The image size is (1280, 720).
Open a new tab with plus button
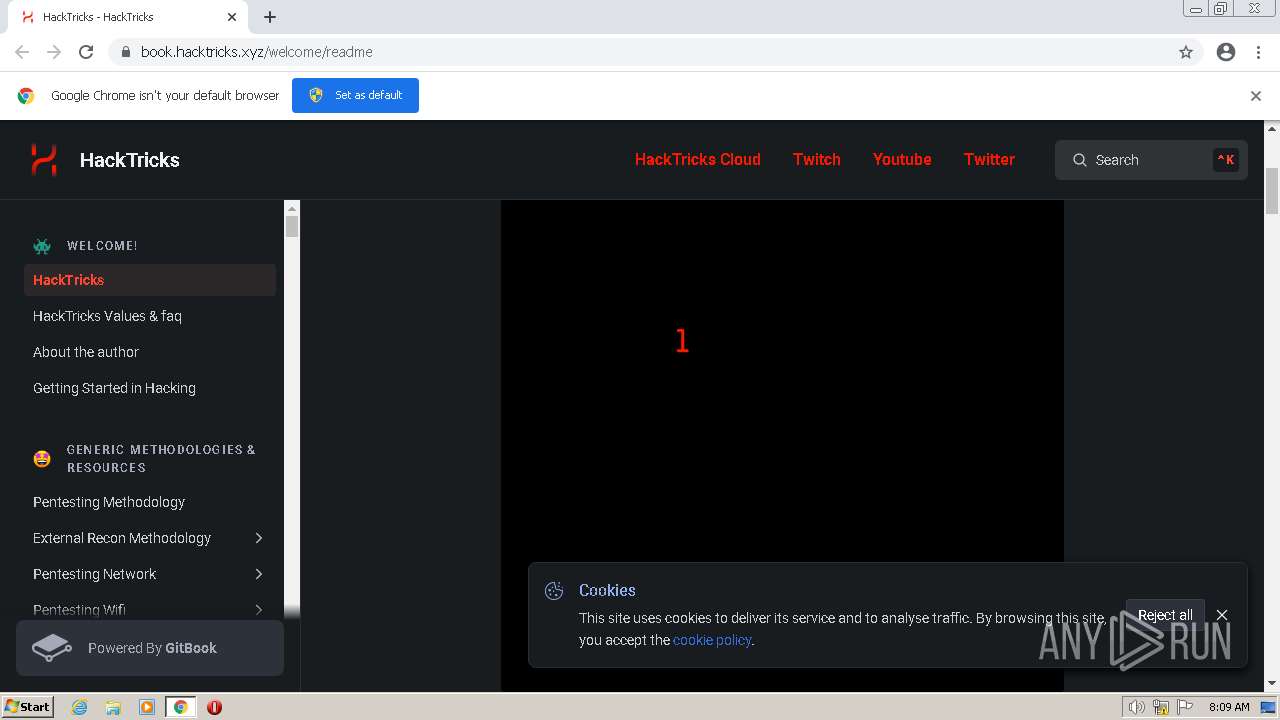[270, 17]
